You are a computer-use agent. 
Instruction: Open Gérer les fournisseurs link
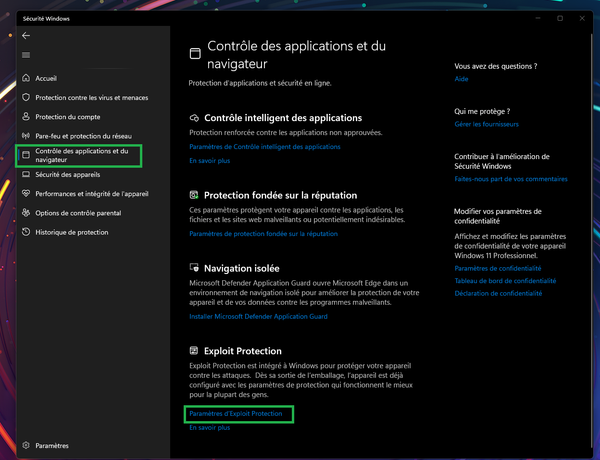click(486, 124)
